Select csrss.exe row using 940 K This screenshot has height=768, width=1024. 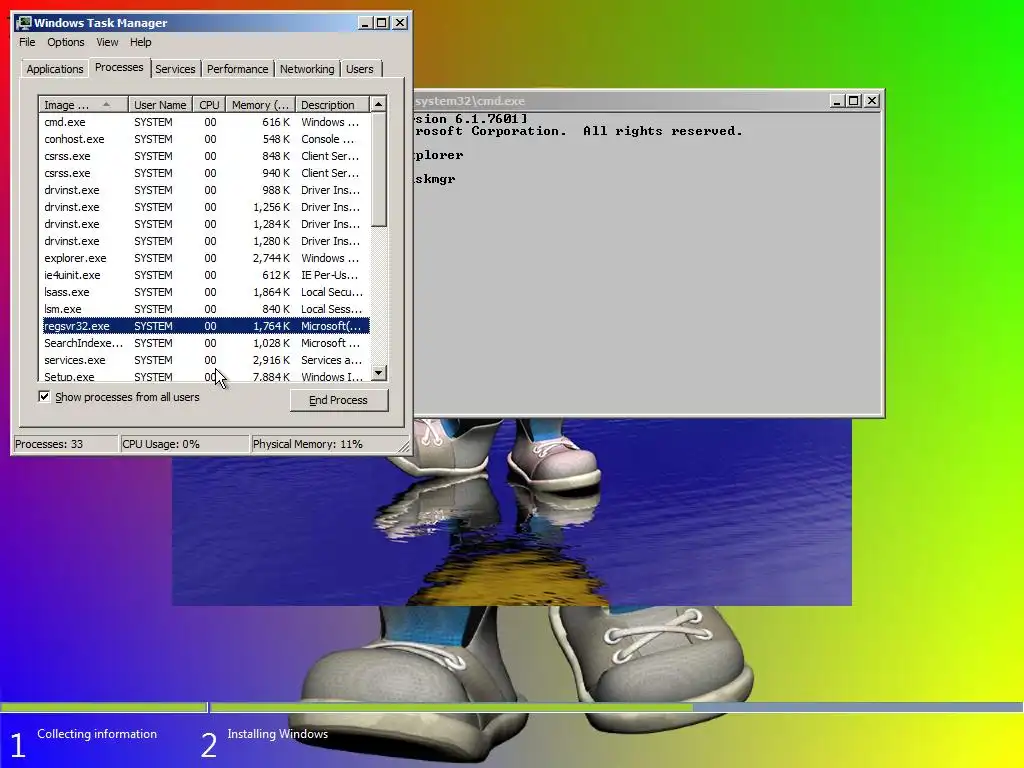[206, 173]
